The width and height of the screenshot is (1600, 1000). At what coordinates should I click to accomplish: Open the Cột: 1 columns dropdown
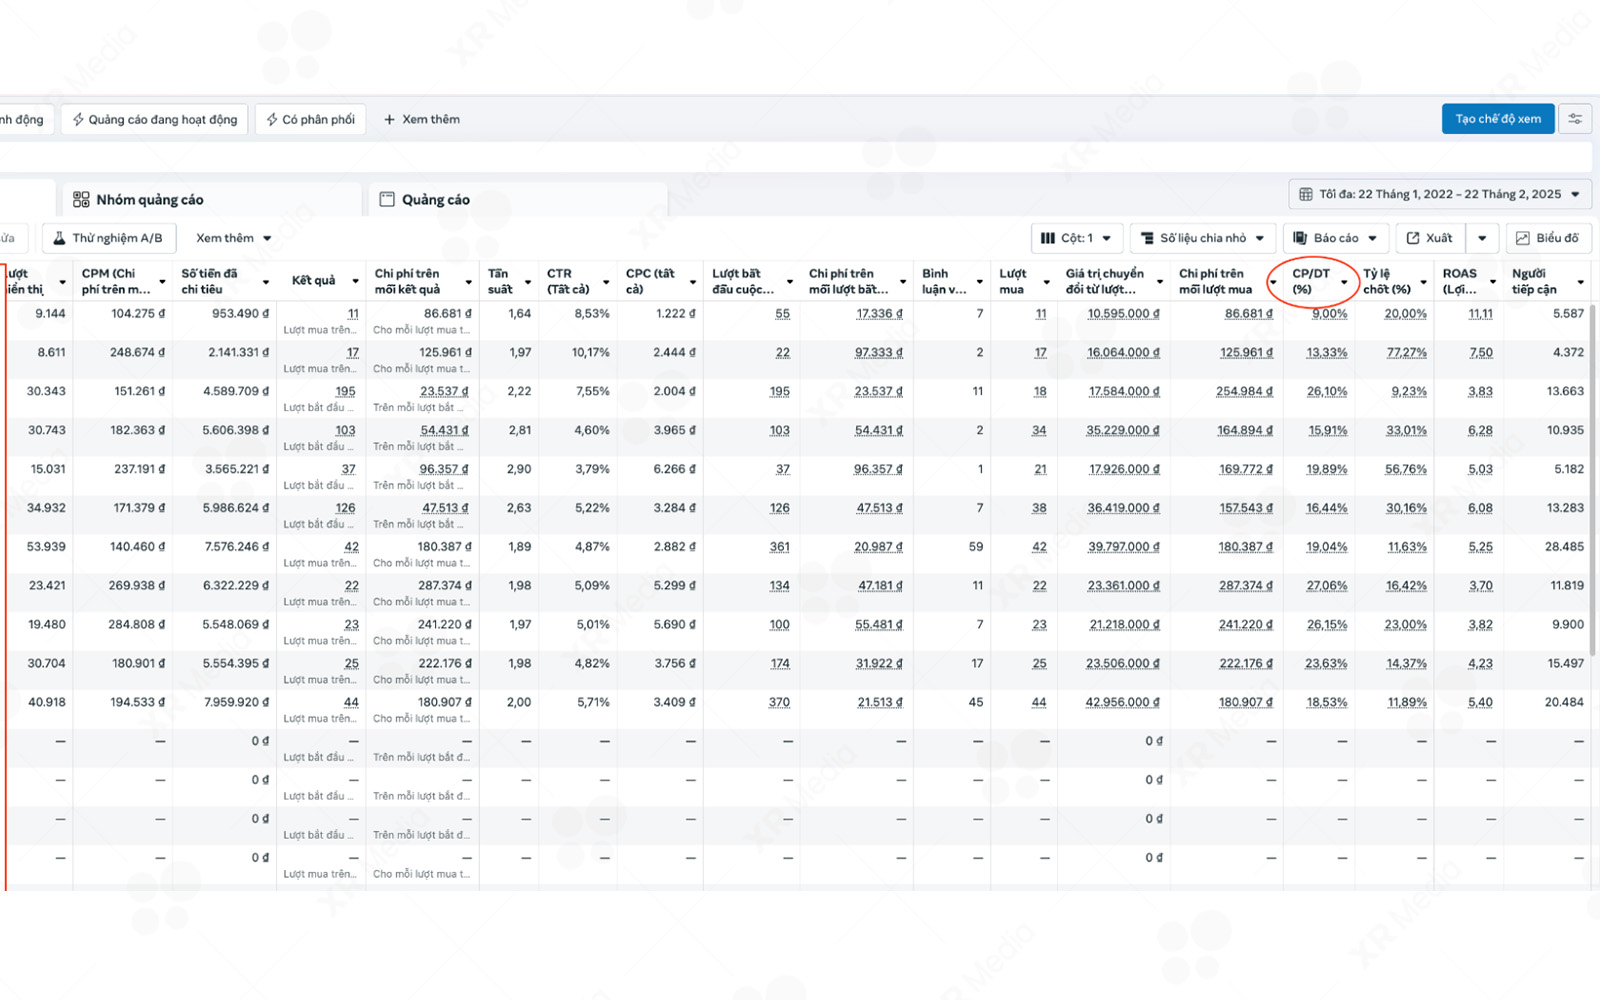point(1077,238)
